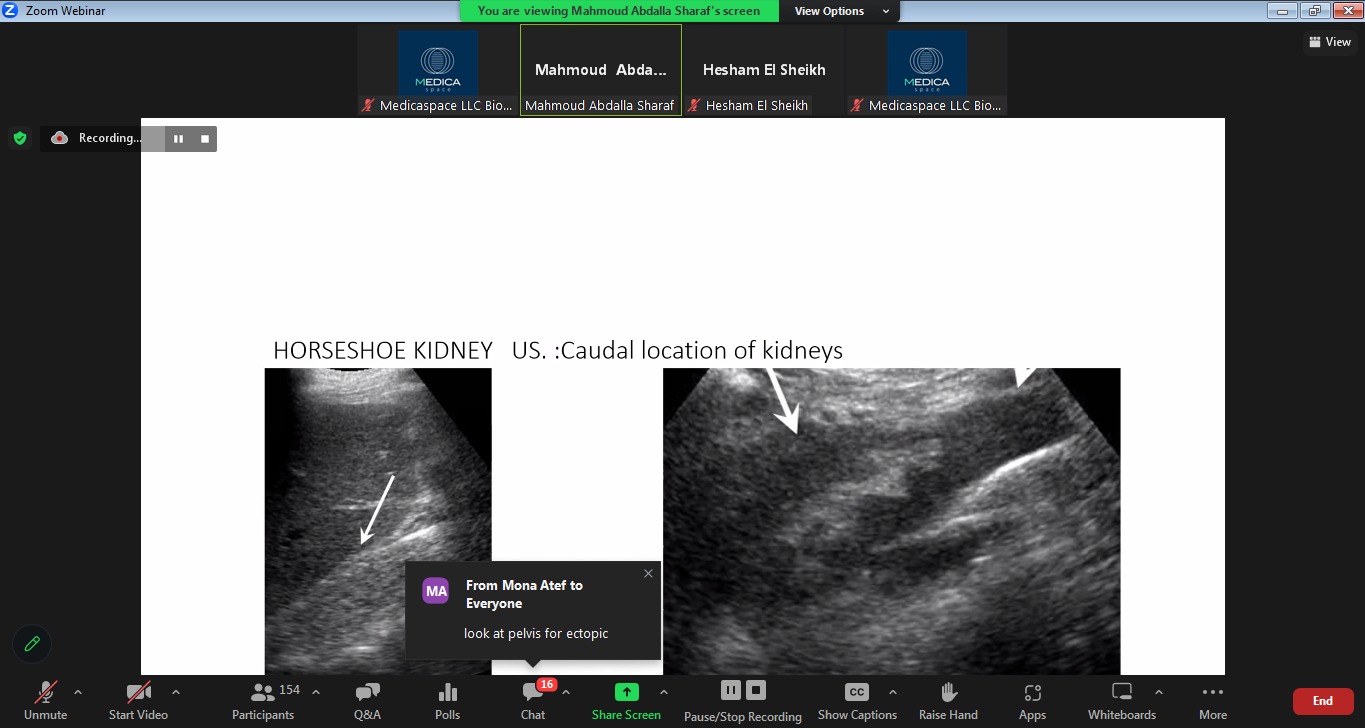Toggle Start Video camera button
The image size is (1365, 728).
(x=138, y=693)
